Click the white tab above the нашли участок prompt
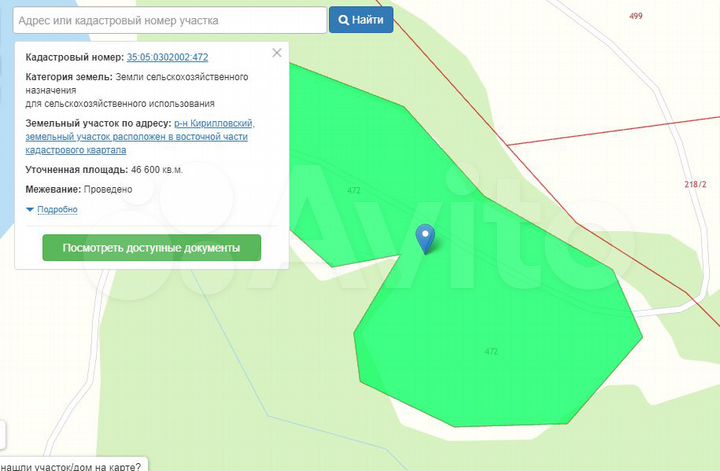The height and width of the screenshot is (471, 720). tap(2, 435)
